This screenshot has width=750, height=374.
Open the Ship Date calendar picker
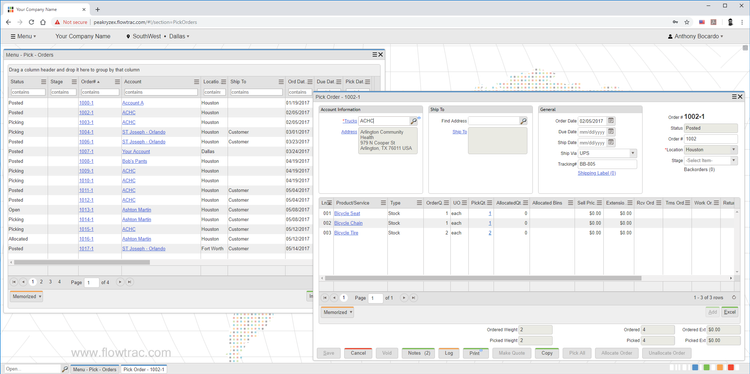point(611,143)
